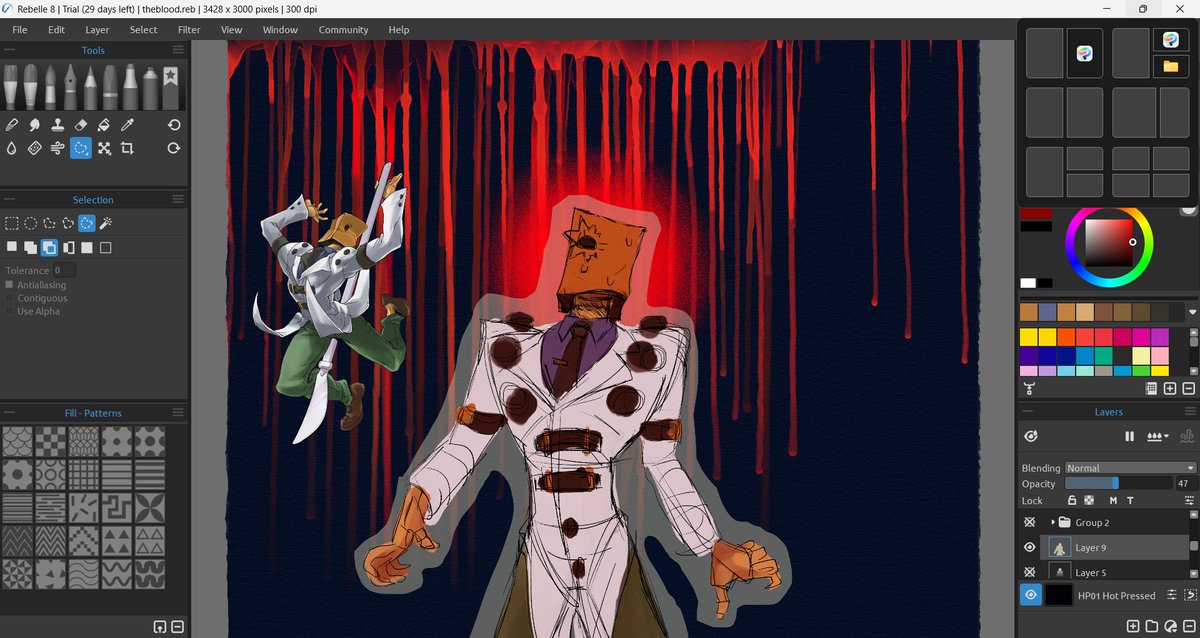Select the Crop canvas tool

click(127, 148)
